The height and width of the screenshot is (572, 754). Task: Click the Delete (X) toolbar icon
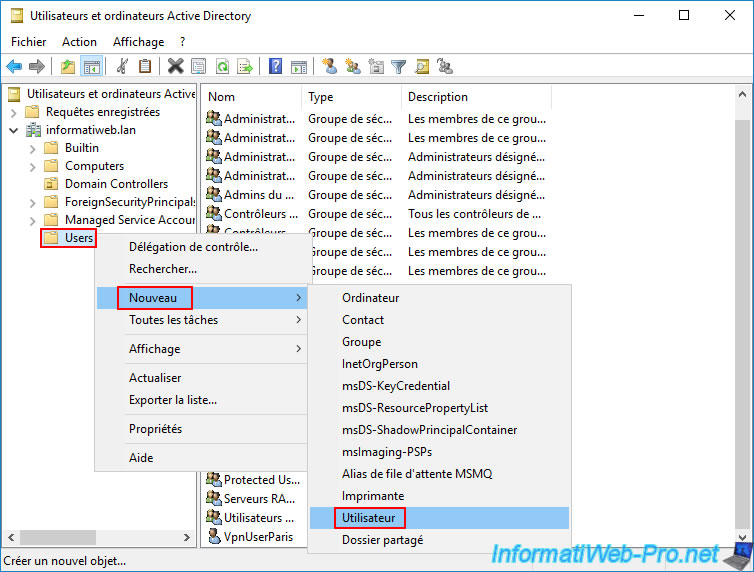point(175,67)
